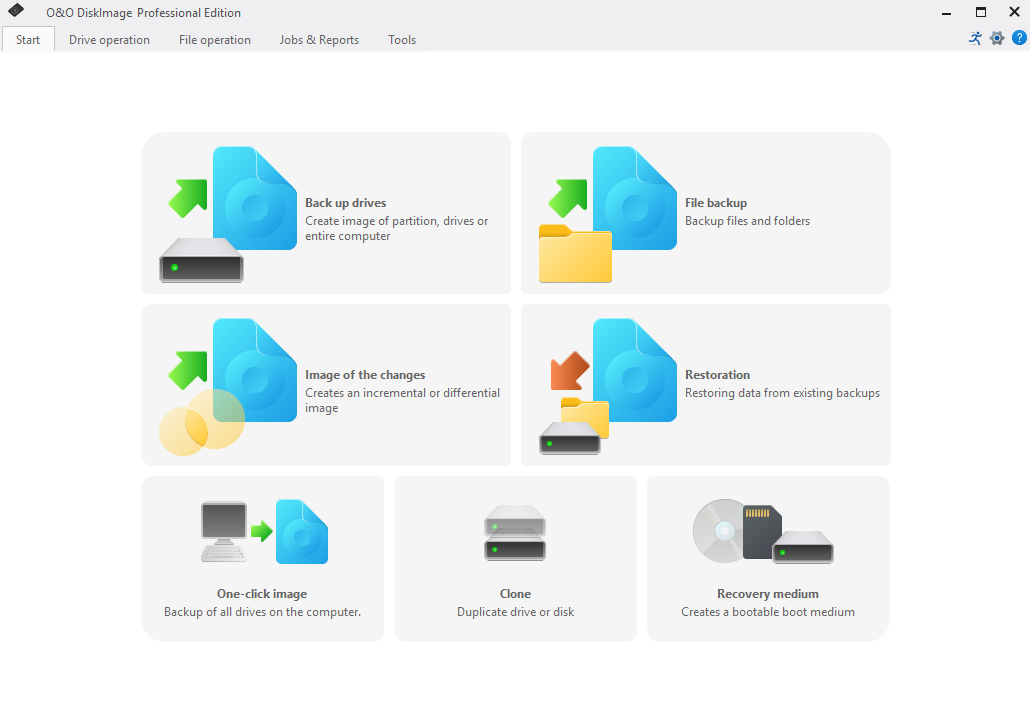Viewport: 1030px width, 722px height.
Task: Switch to the File operation tab
Action: pyautogui.click(x=215, y=39)
